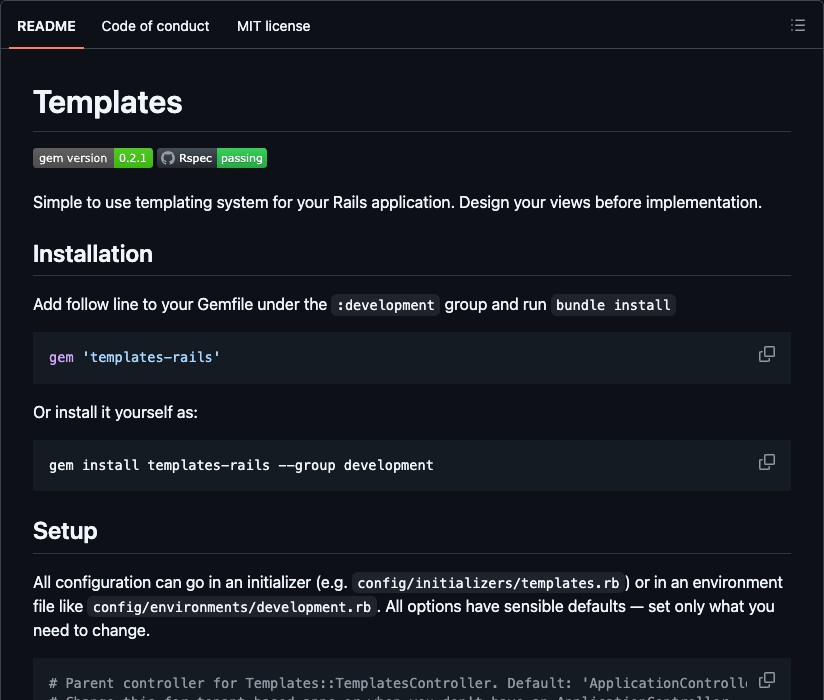Select the README tab
The height and width of the screenshot is (700, 824).
(x=46, y=26)
